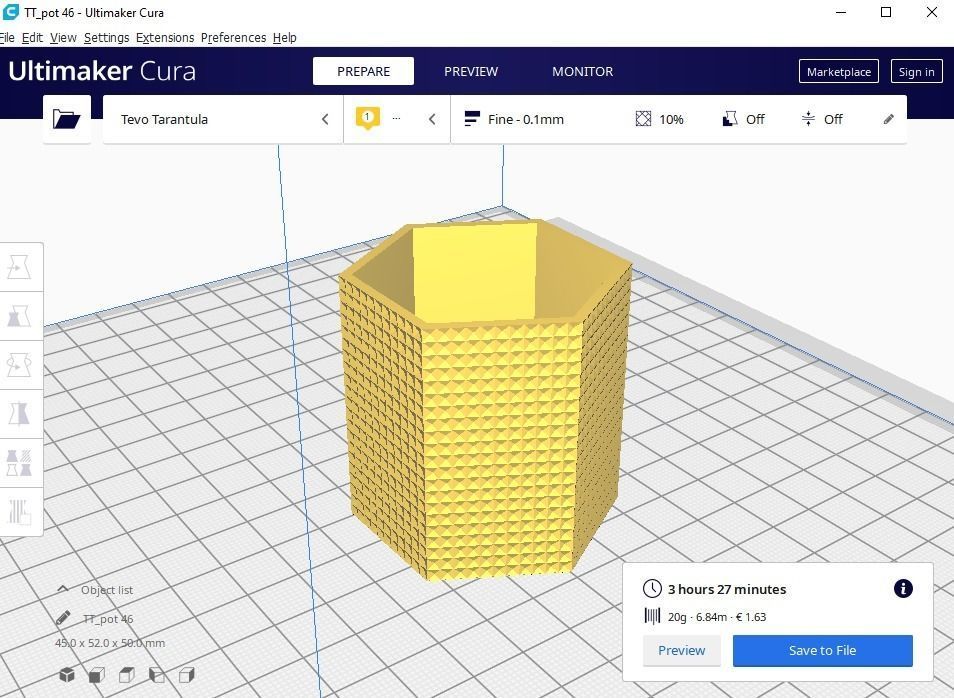
Task: Open the Marketplace
Action: [x=838, y=71]
